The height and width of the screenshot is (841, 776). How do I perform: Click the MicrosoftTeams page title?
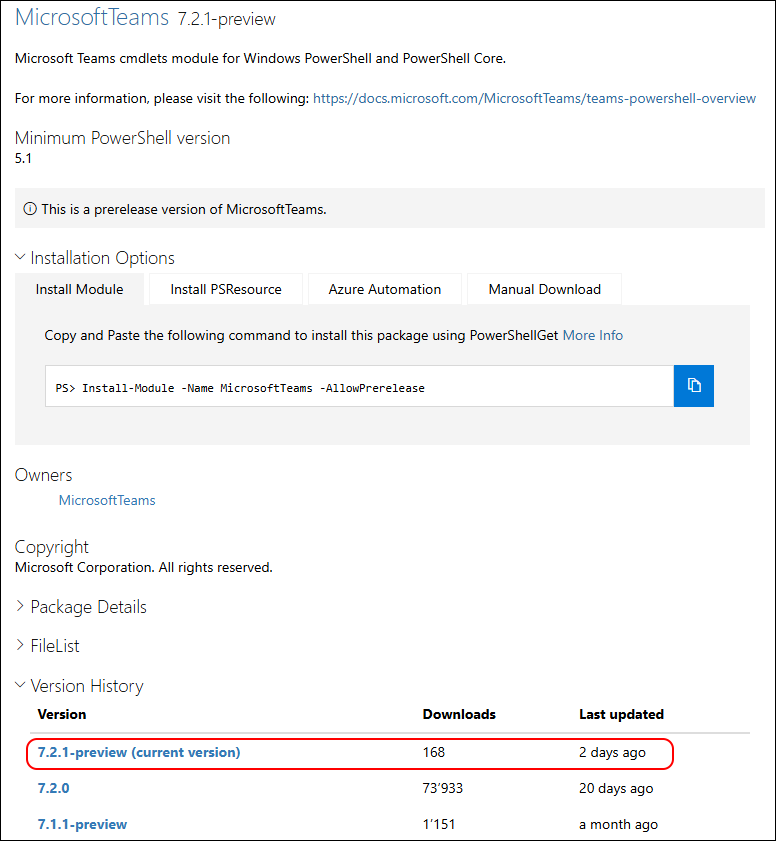point(92,17)
